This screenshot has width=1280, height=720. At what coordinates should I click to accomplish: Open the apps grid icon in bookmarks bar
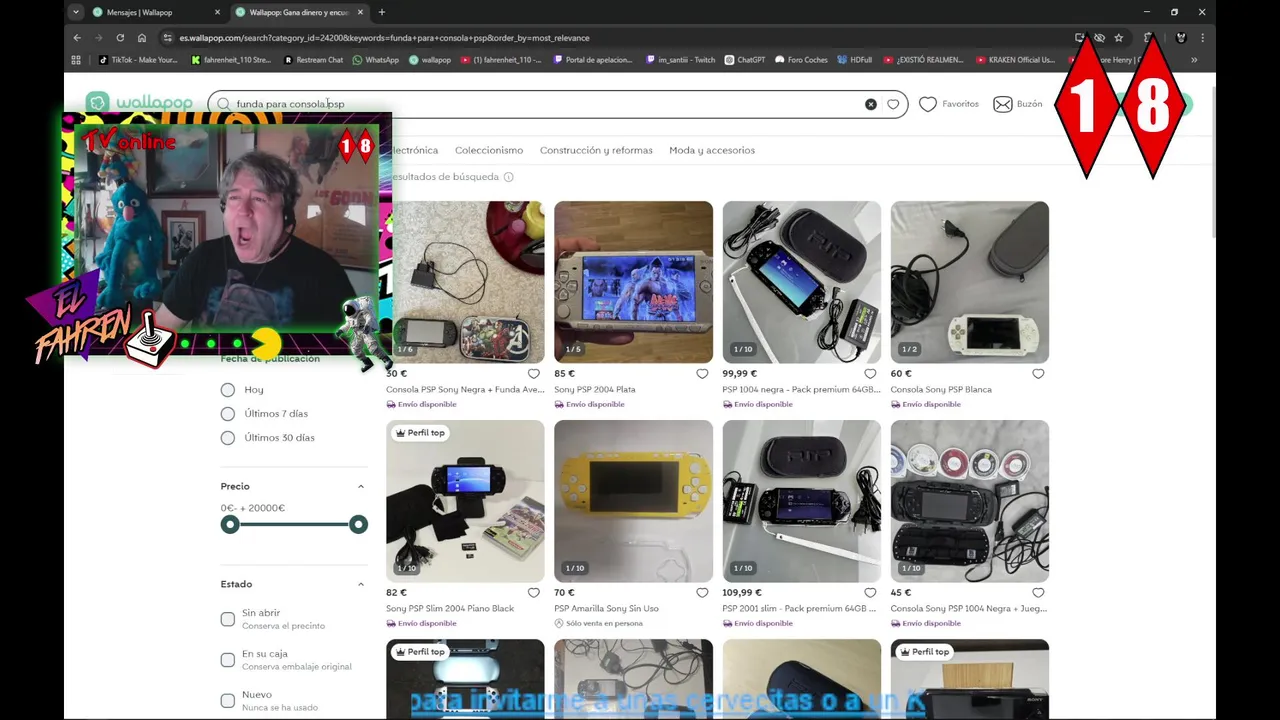[76, 60]
